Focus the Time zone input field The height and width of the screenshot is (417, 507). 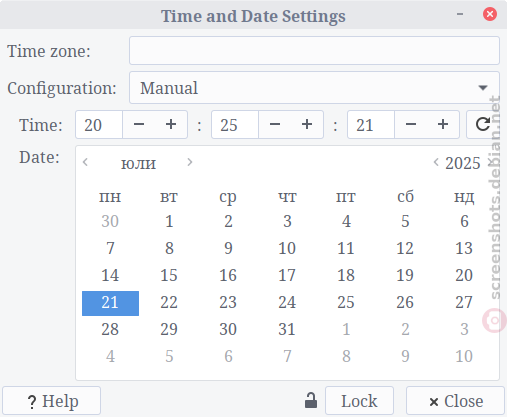point(314,51)
